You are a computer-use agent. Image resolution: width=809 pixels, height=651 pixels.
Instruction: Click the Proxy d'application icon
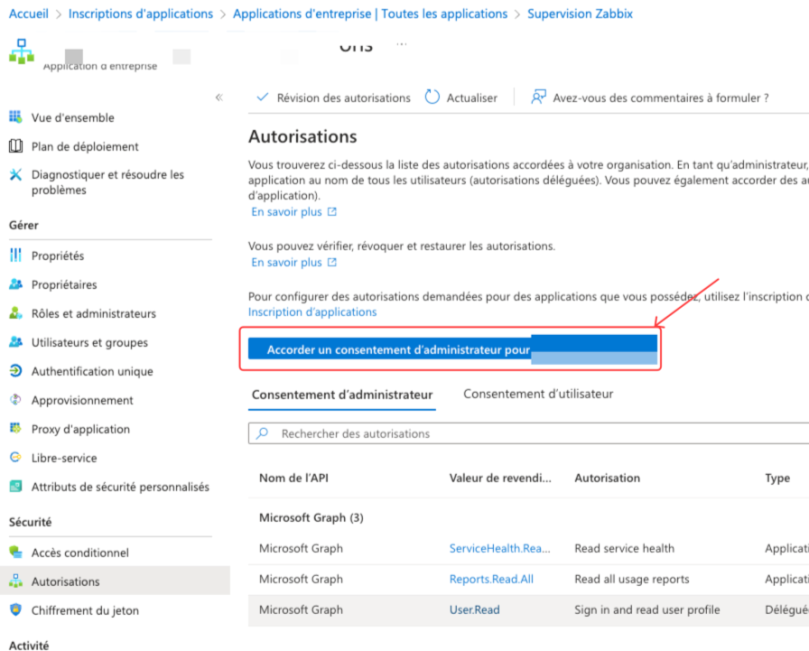coord(15,429)
